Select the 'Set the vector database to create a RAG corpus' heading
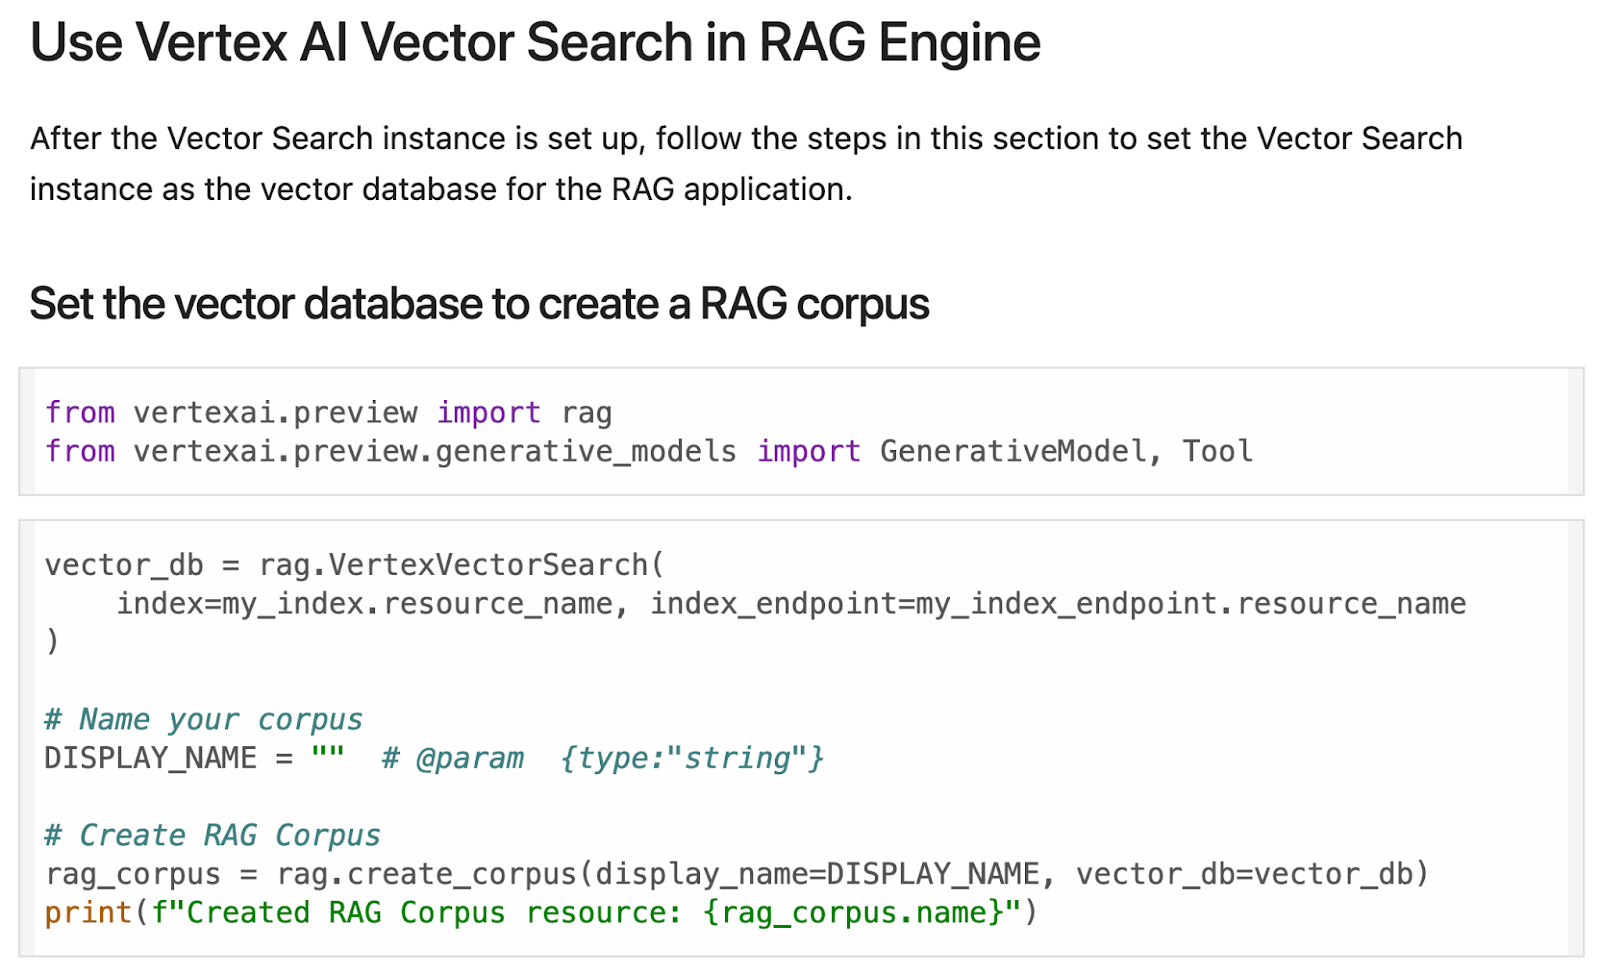 [x=480, y=303]
